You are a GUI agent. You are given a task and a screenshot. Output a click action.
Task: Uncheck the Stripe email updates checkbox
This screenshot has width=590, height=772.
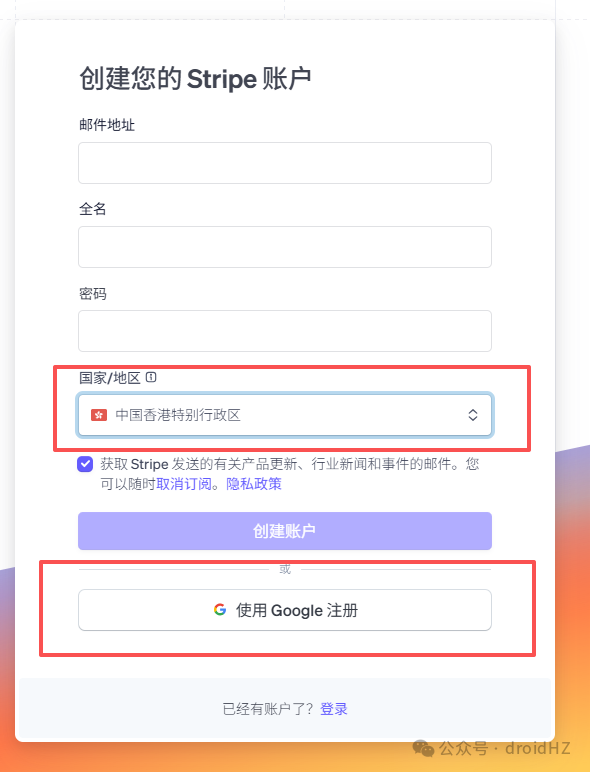tap(85, 464)
